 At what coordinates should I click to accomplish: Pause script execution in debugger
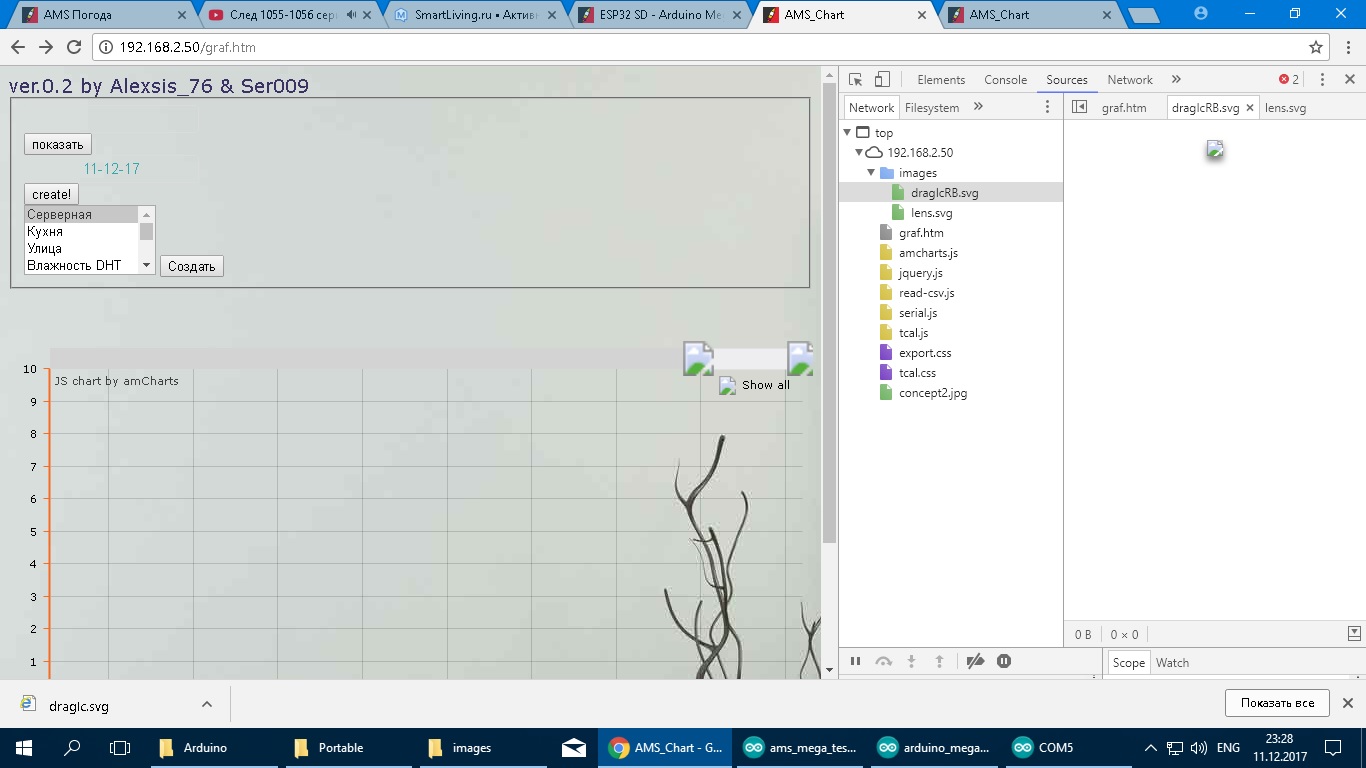coord(855,661)
